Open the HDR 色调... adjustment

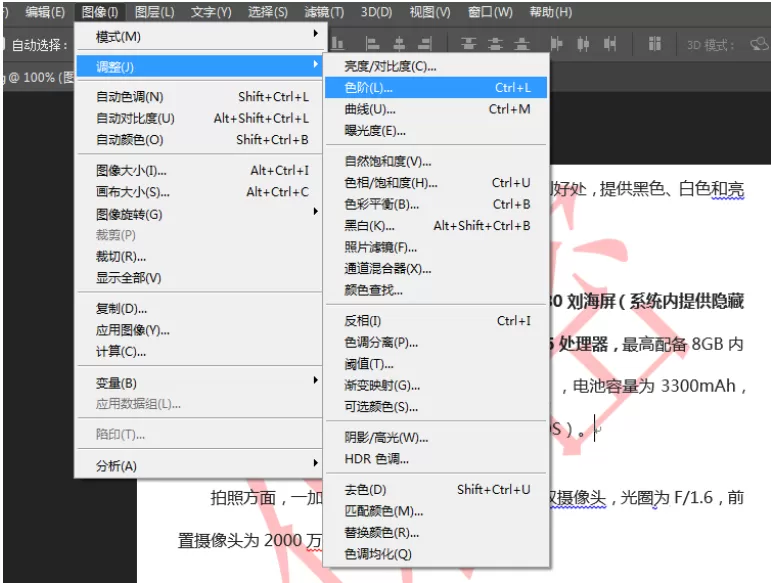point(436,459)
